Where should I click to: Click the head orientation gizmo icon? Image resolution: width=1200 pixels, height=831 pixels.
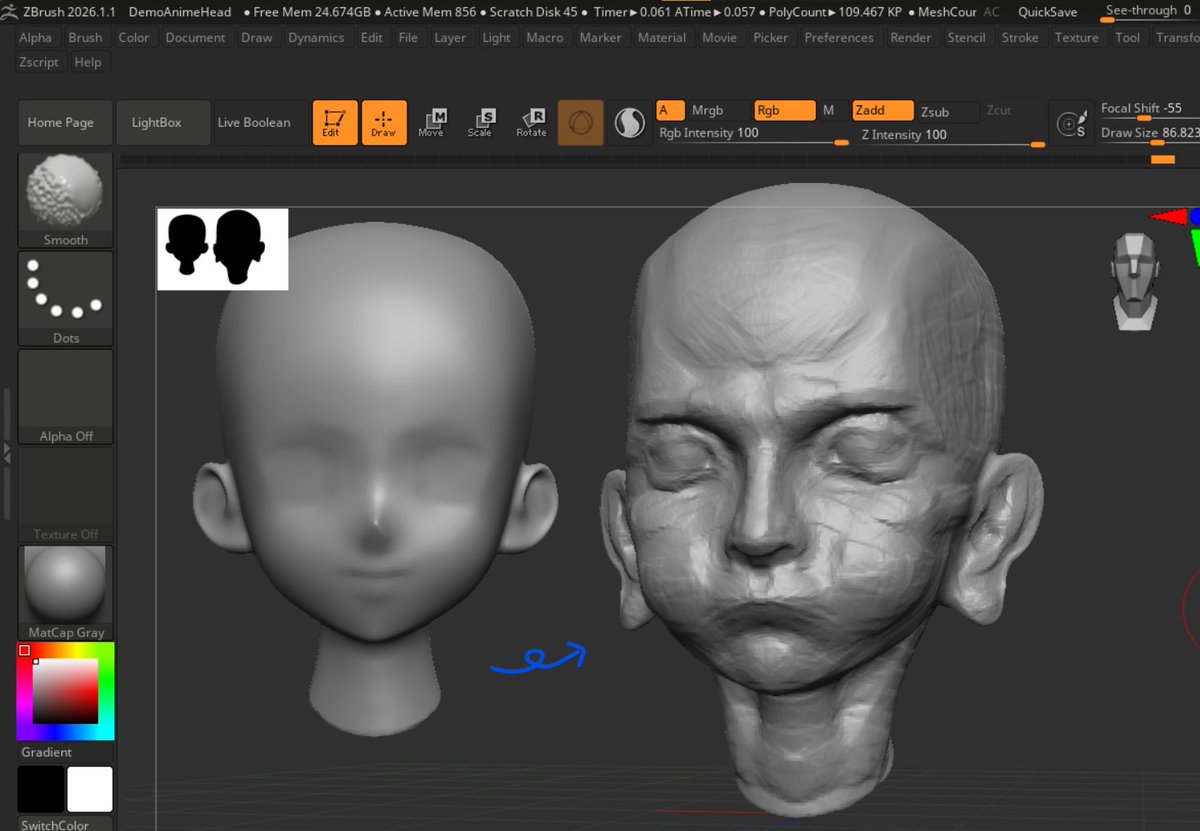(1135, 281)
